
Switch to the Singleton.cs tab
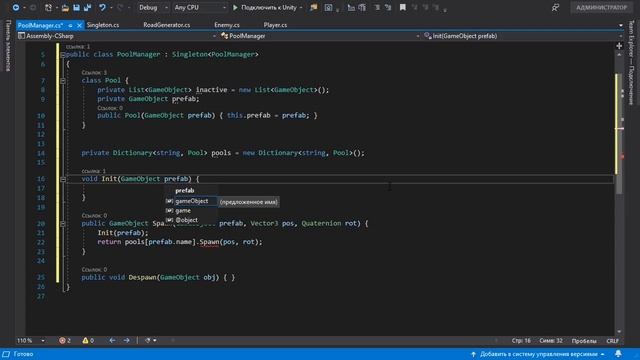coord(103,25)
